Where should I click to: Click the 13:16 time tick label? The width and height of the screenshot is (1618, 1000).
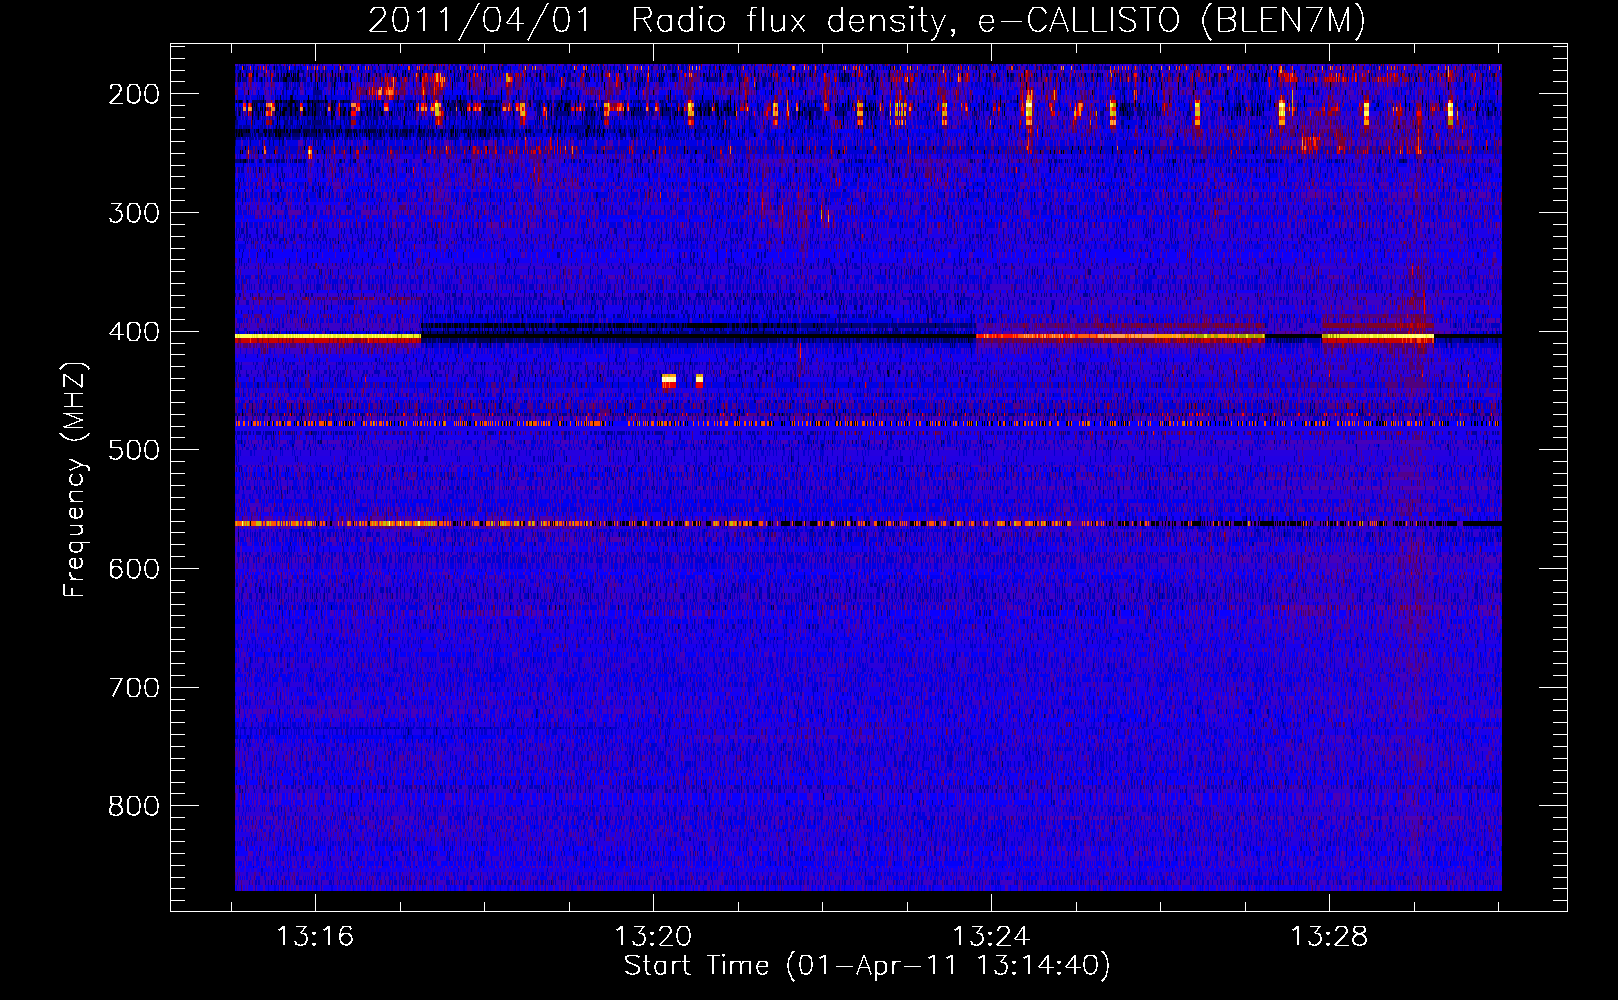[315, 937]
